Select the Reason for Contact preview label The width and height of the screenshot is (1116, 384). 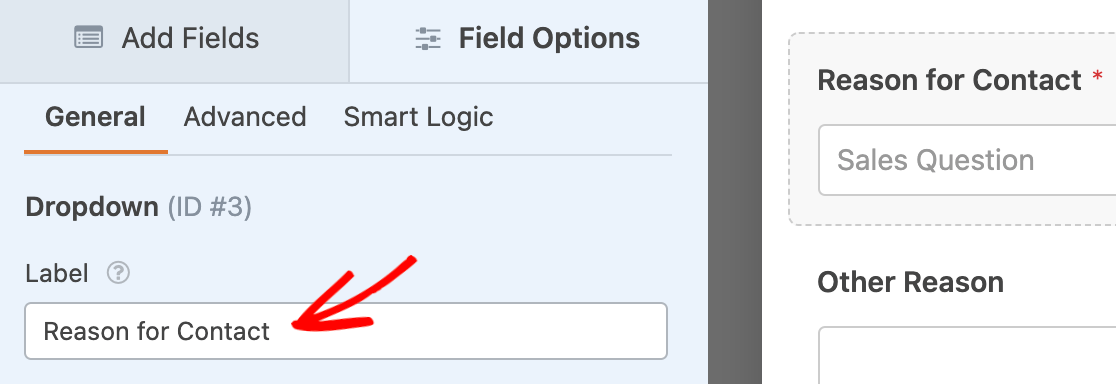(949, 80)
